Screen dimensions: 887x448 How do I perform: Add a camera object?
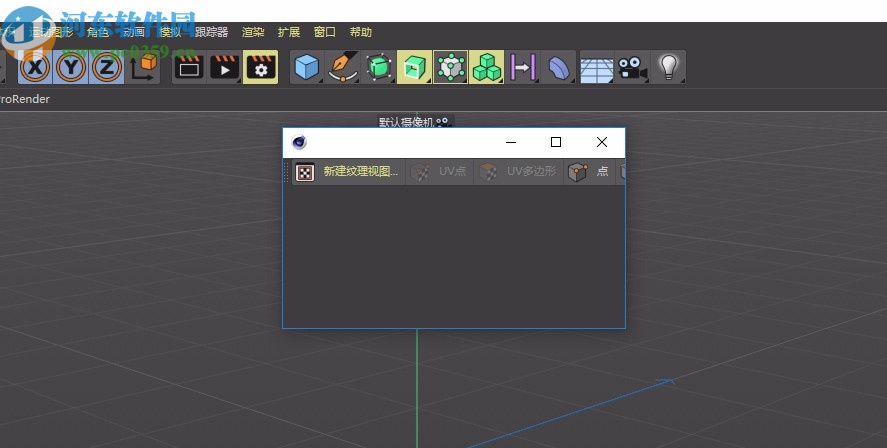pos(632,67)
